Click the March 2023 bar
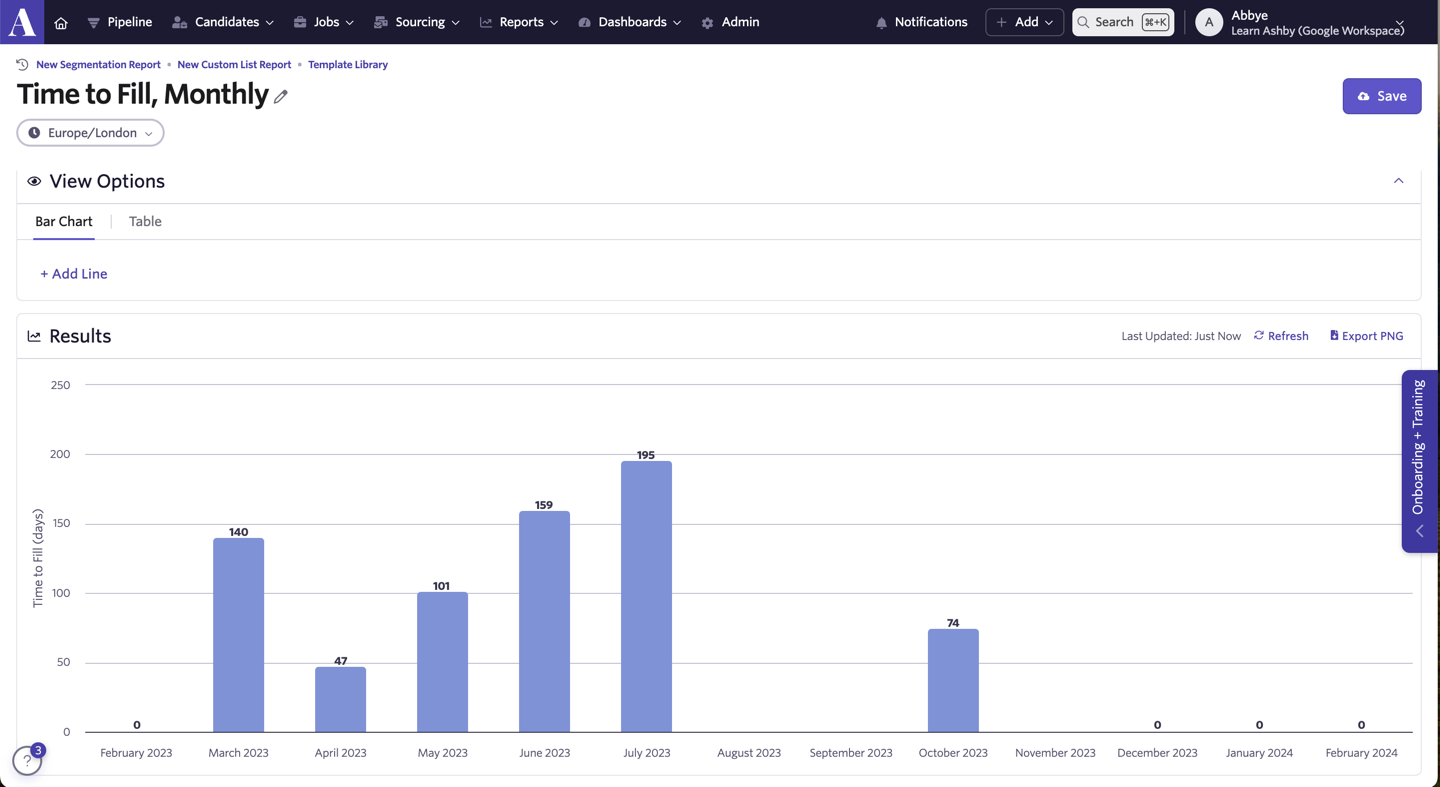Image resolution: width=1440 pixels, height=787 pixels. point(238,635)
